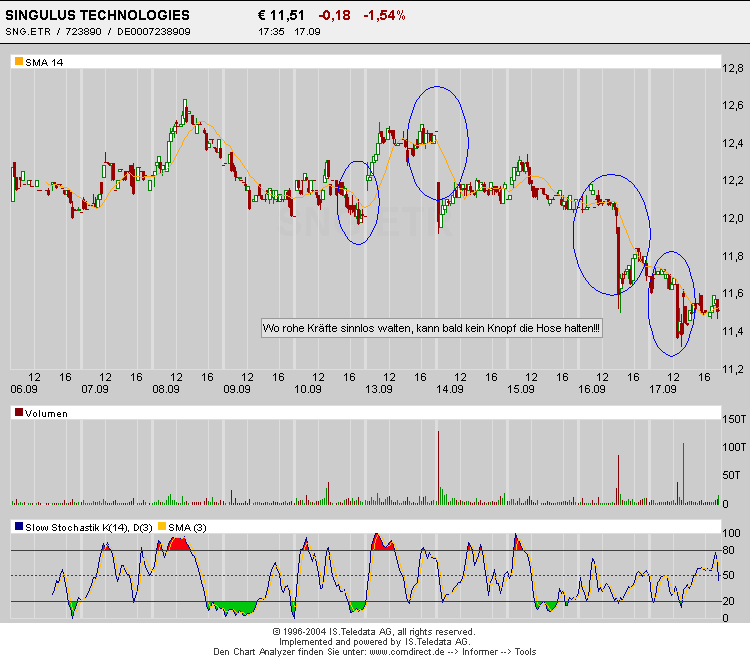This screenshot has height=657, width=750.
Task: Click the 11,6 price axis label
Action: 733,293
